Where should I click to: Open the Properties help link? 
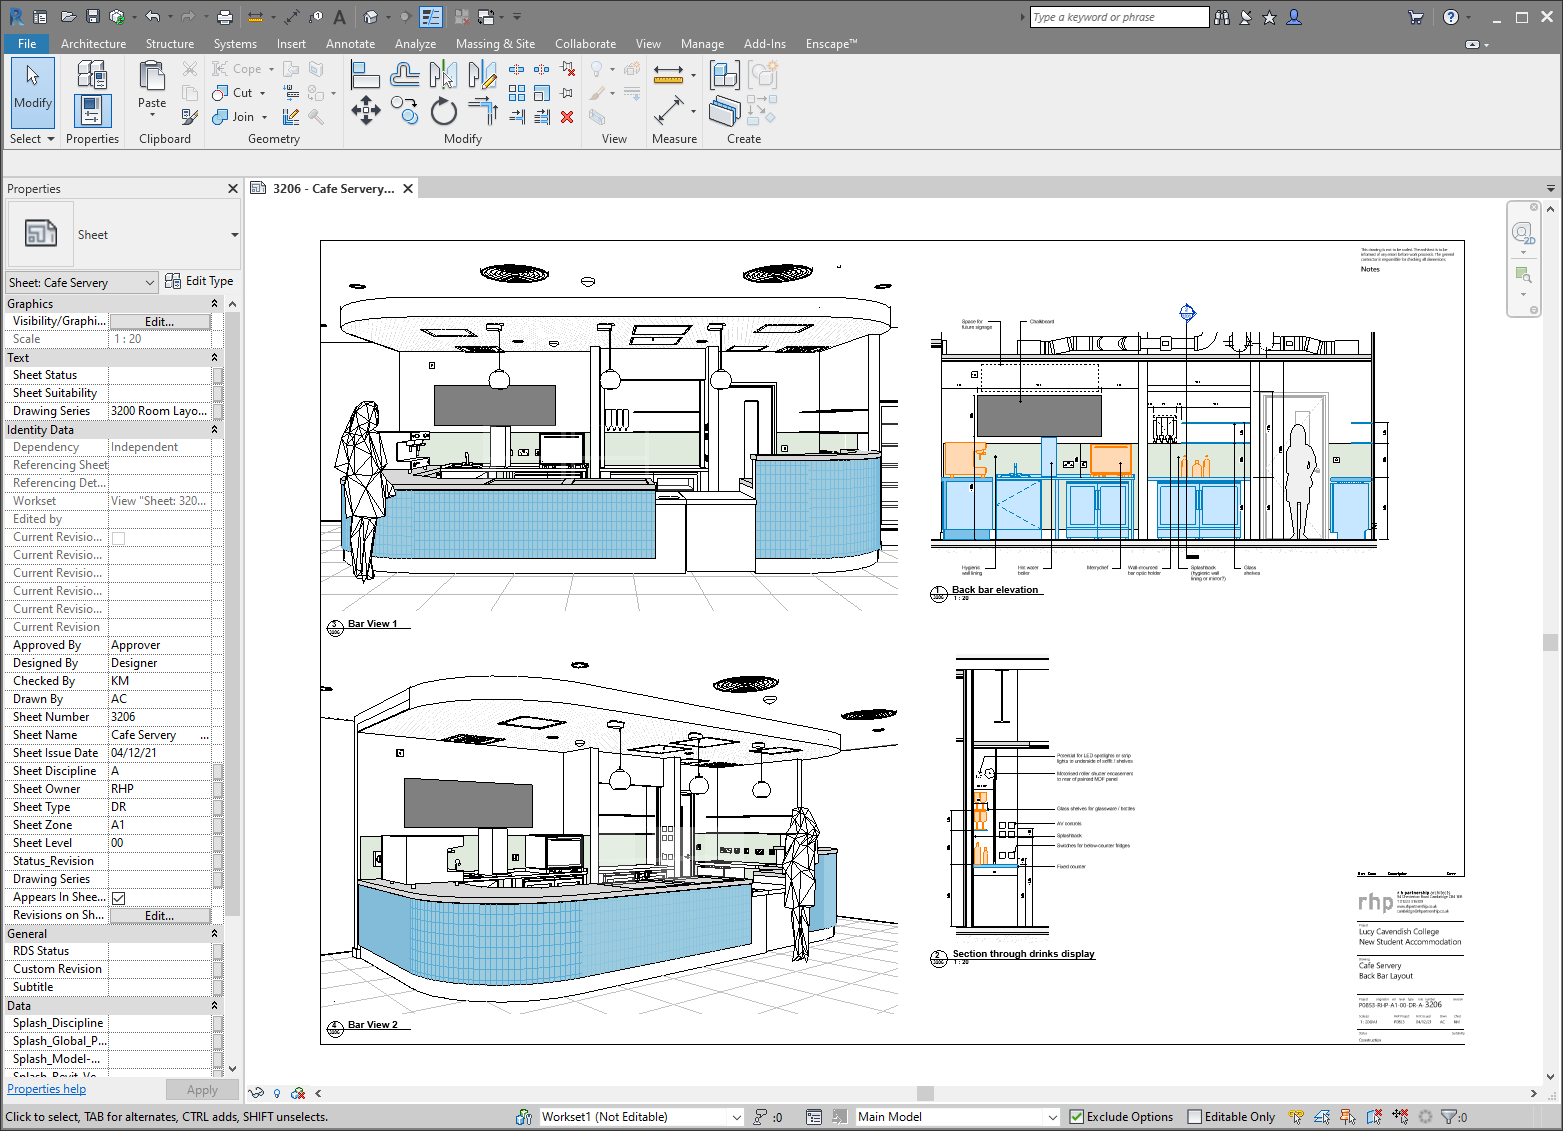click(x=47, y=1089)
